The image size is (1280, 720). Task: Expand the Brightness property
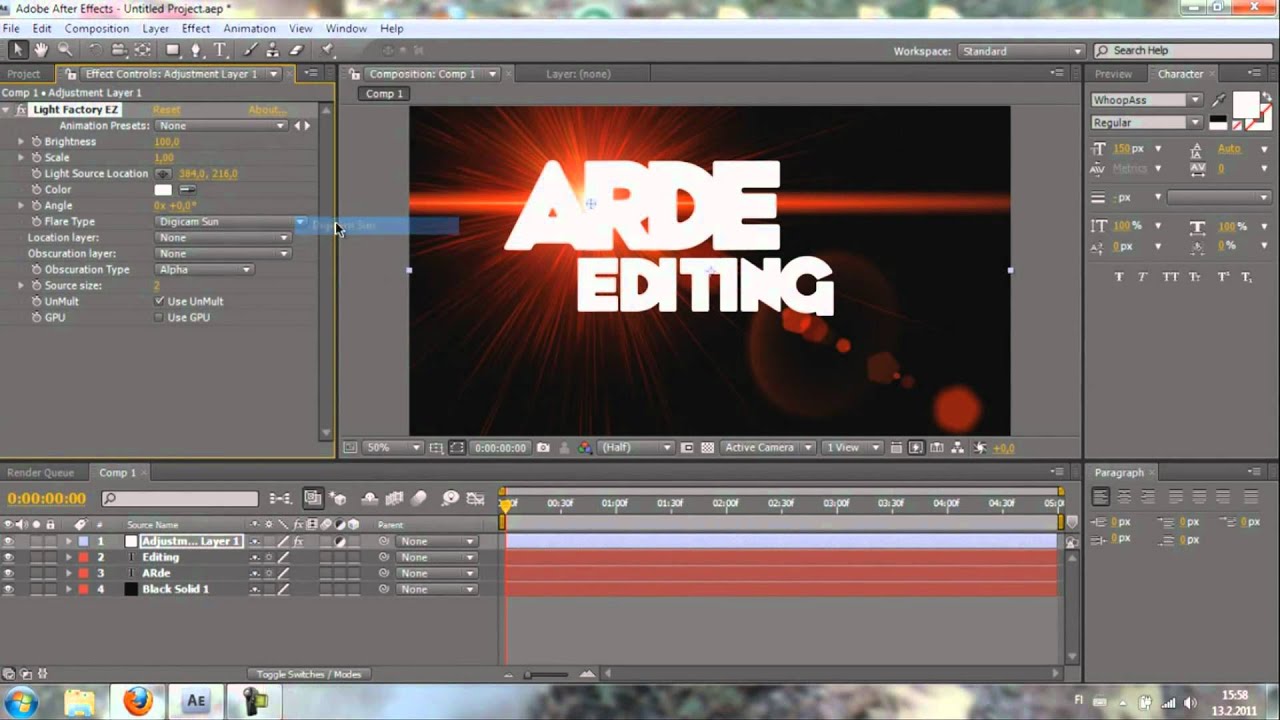[21, 142]
